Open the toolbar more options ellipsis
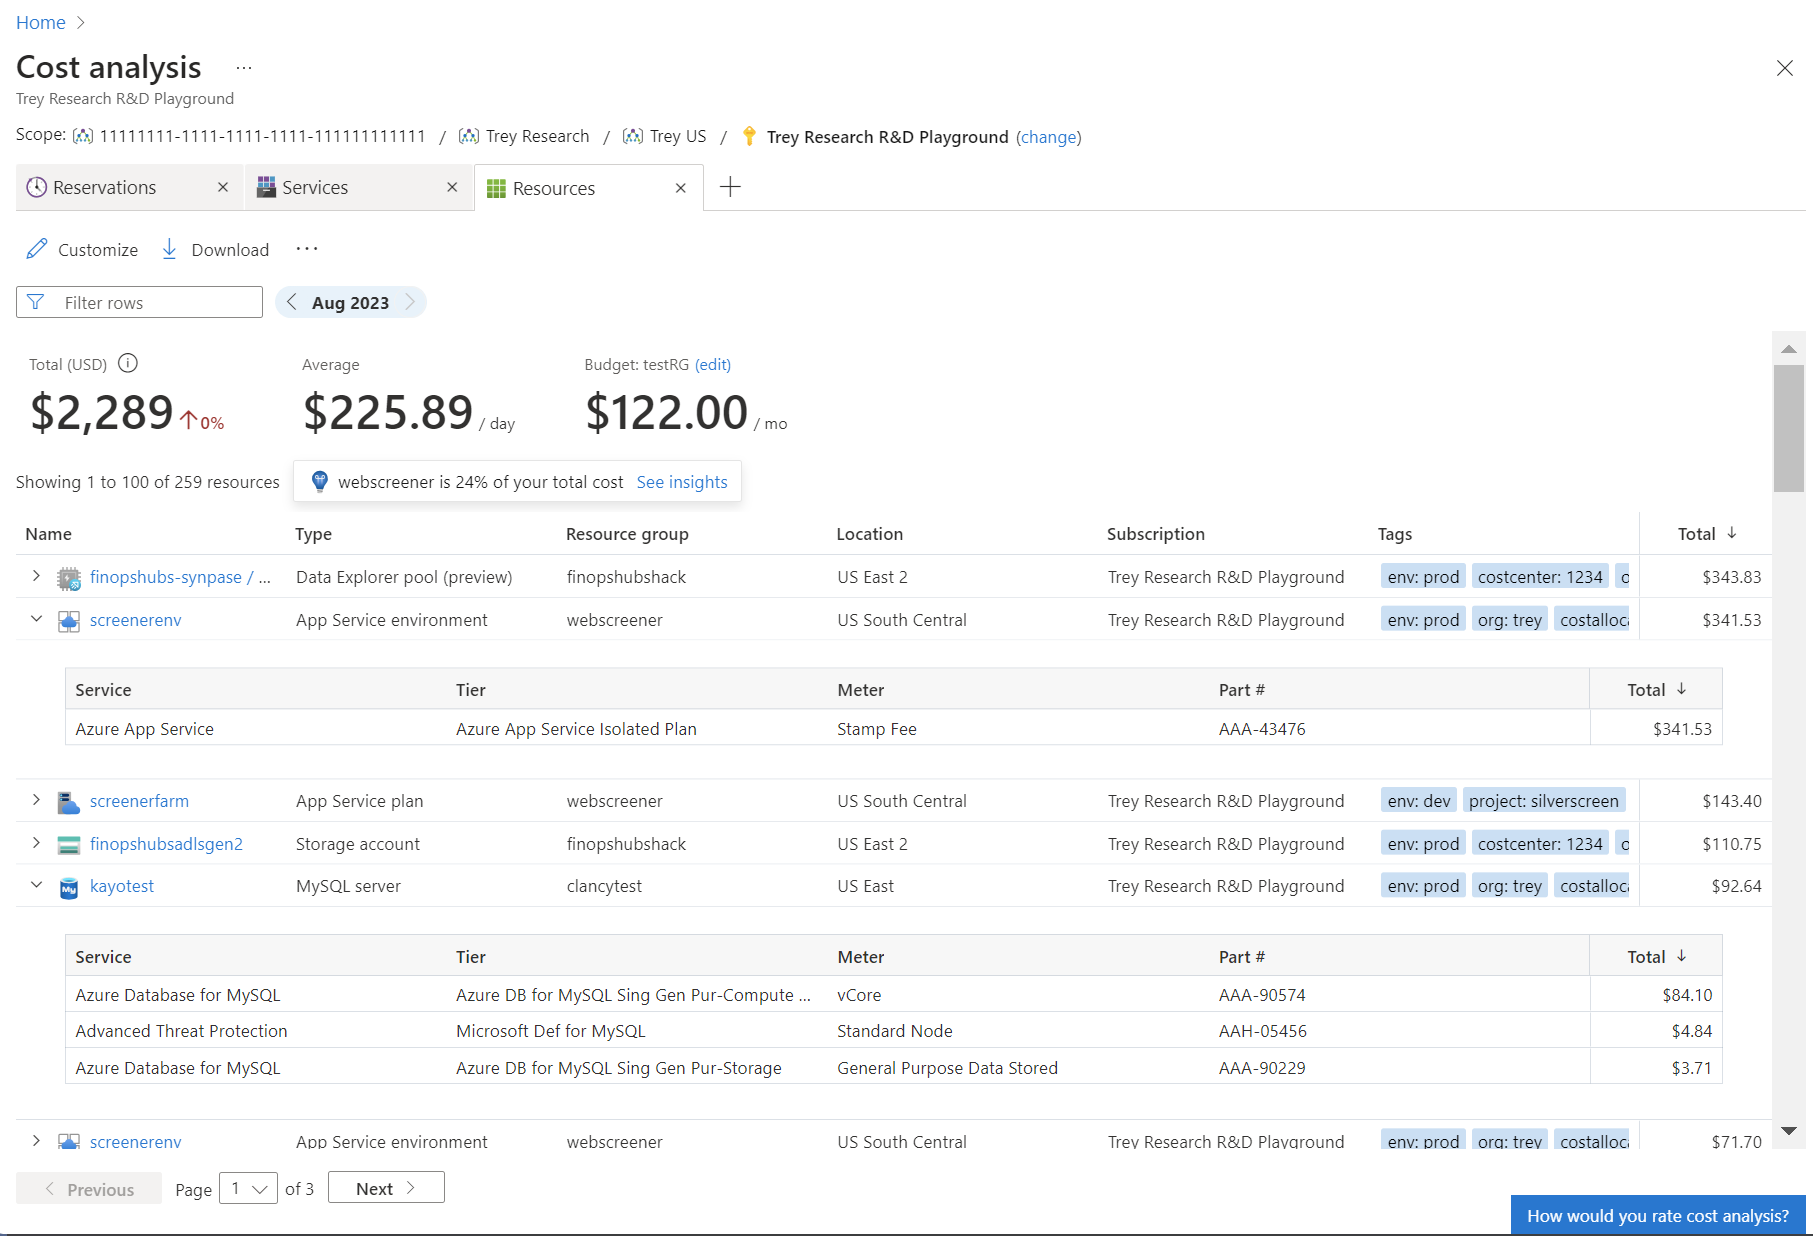This screenshot has width=1813, height=1236. click(x=307, y=249)
